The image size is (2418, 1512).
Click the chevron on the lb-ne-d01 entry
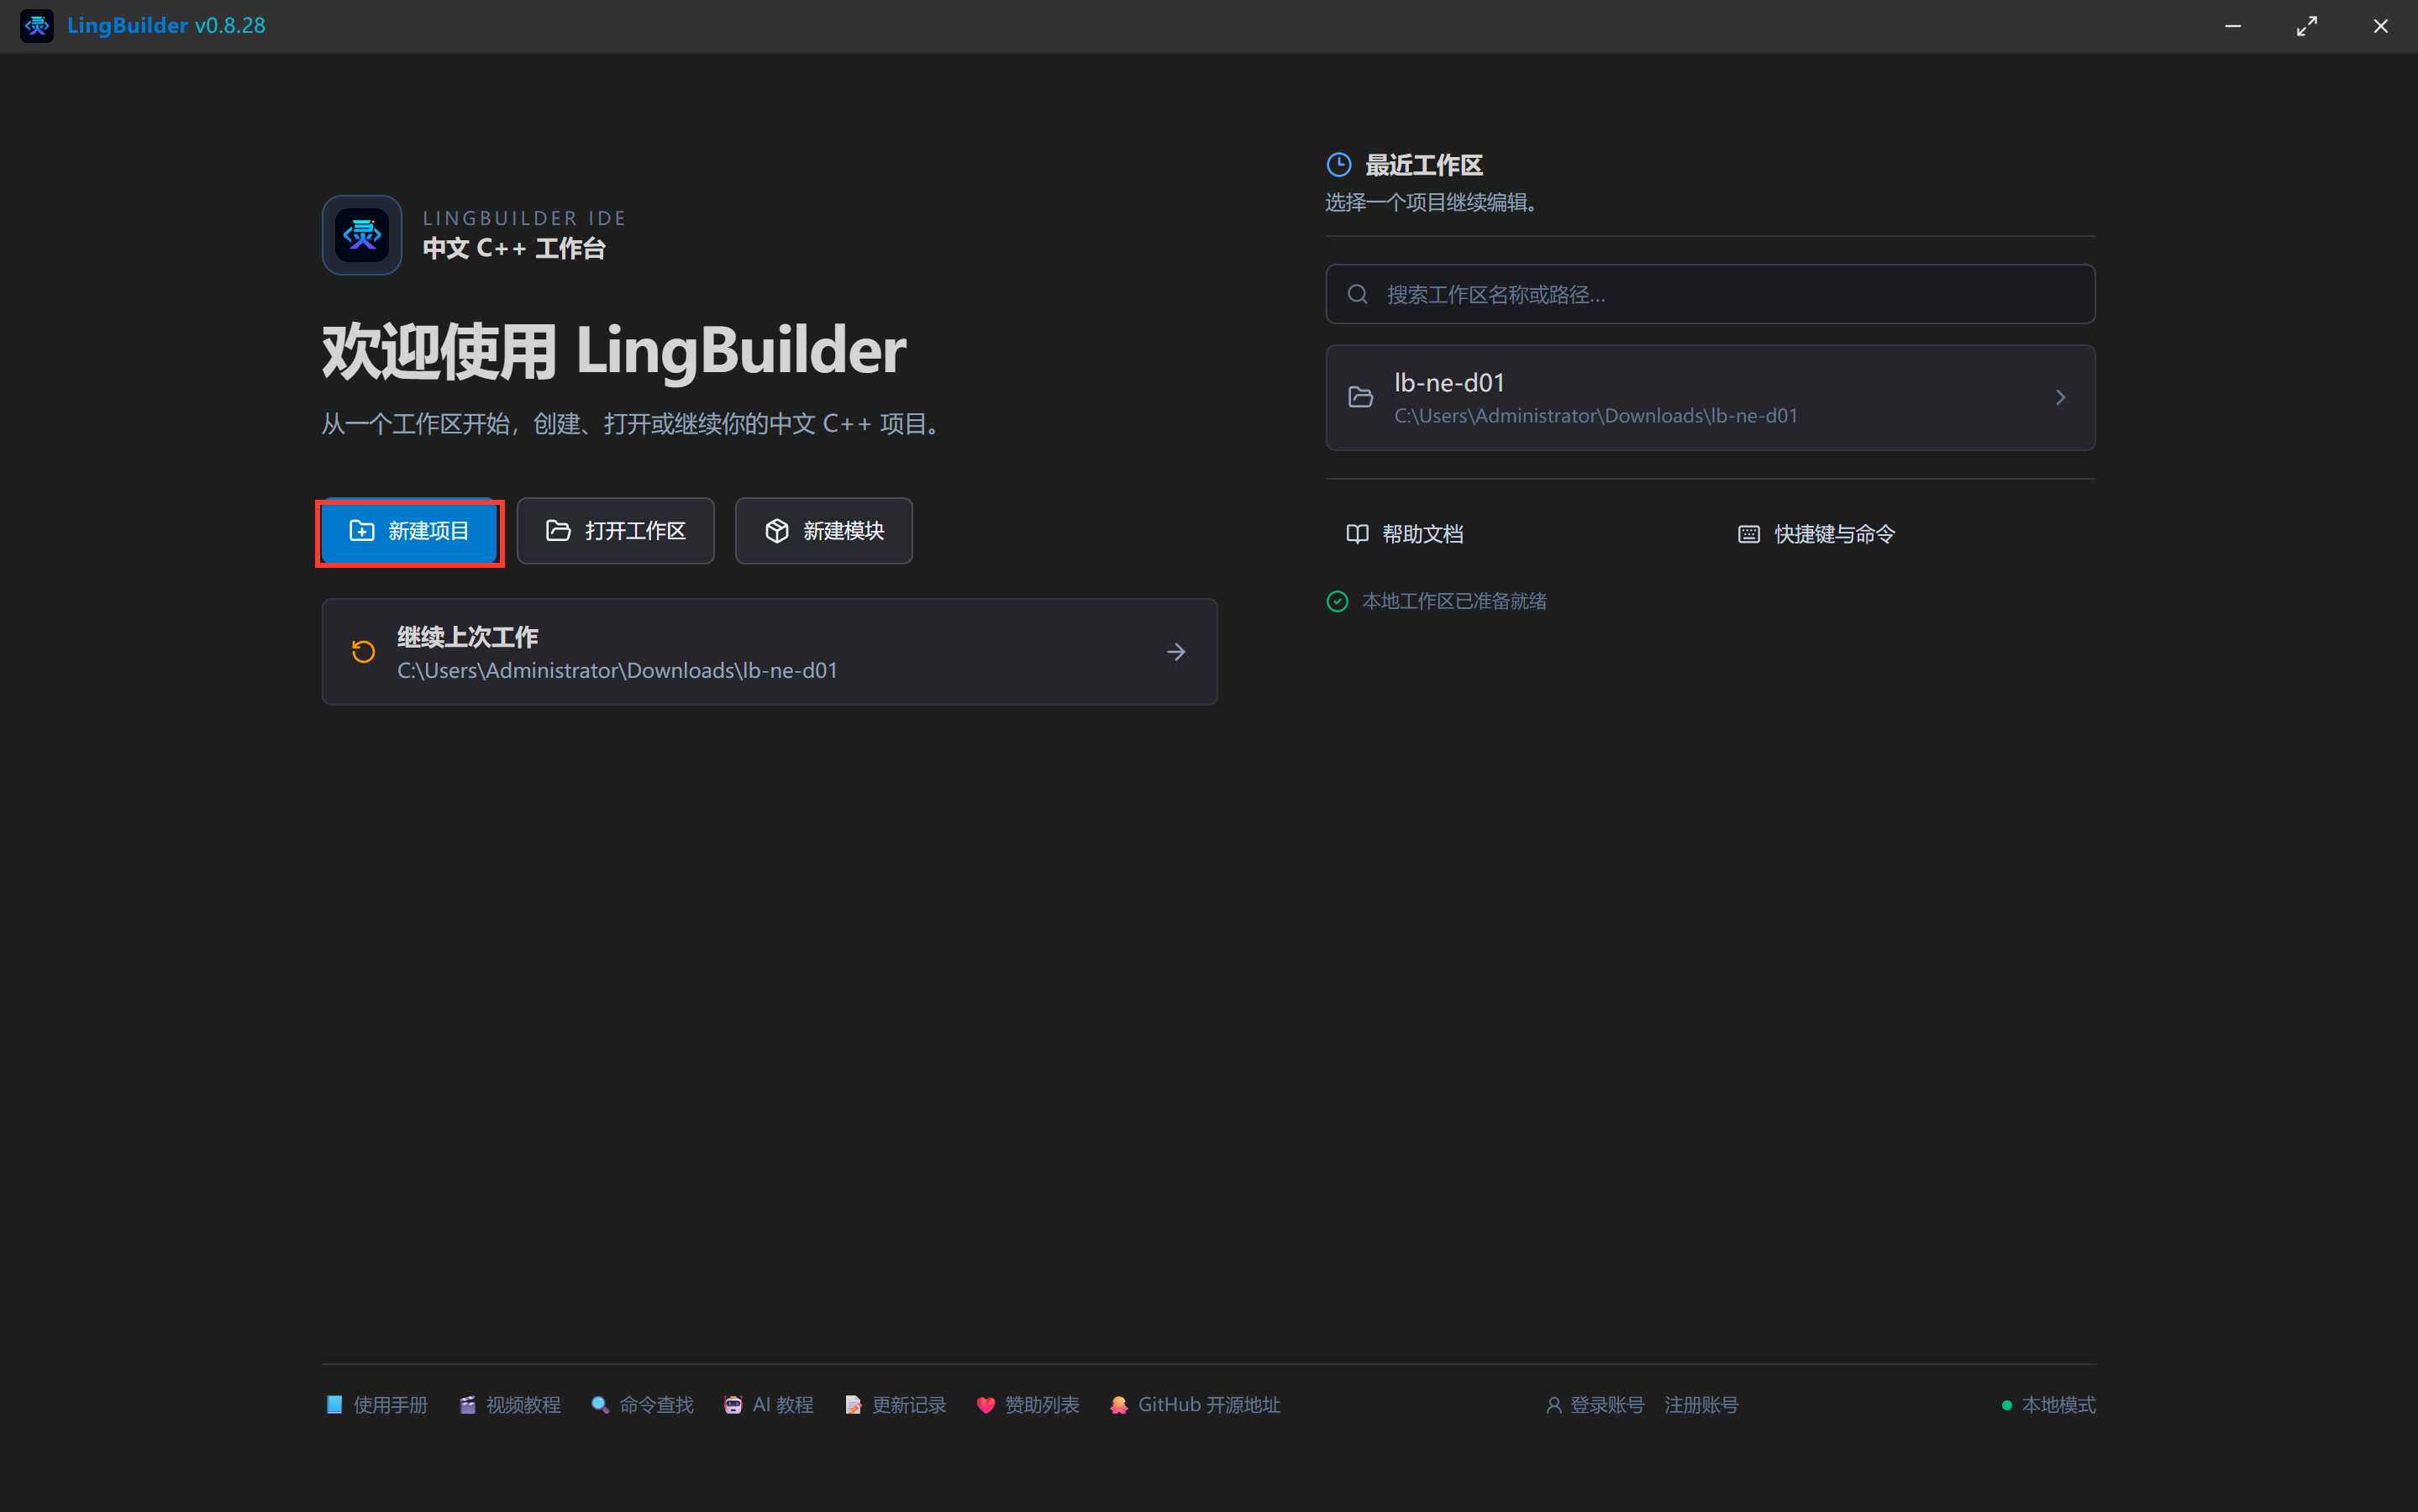tap(2060, 398)
